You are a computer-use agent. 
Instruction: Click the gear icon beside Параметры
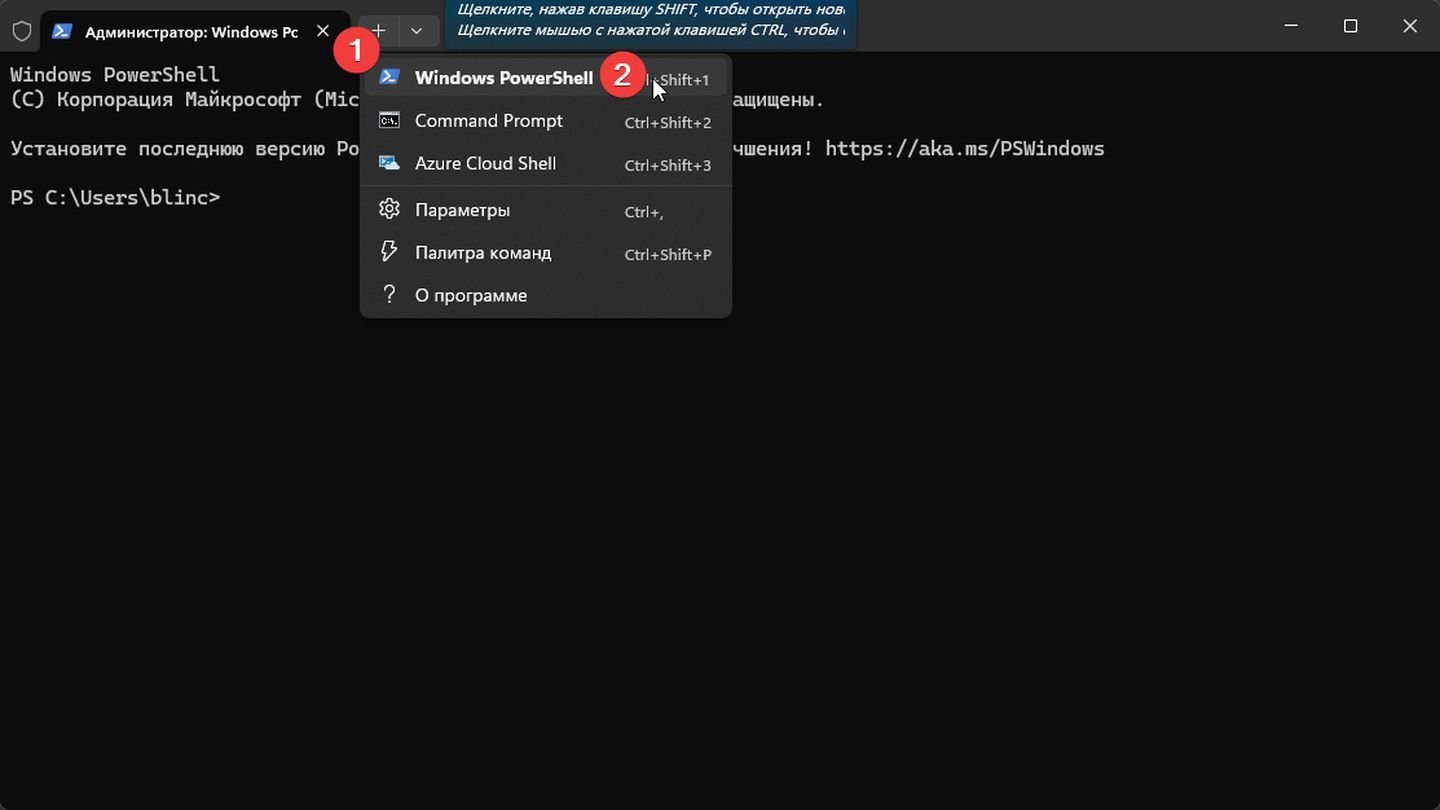389,209
